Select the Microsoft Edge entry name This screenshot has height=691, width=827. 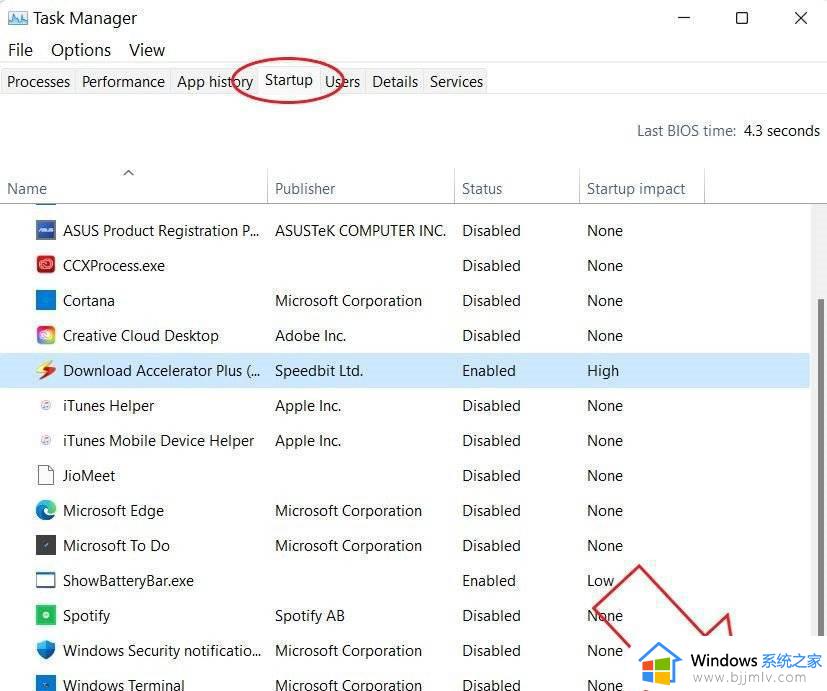click(113, 510)
